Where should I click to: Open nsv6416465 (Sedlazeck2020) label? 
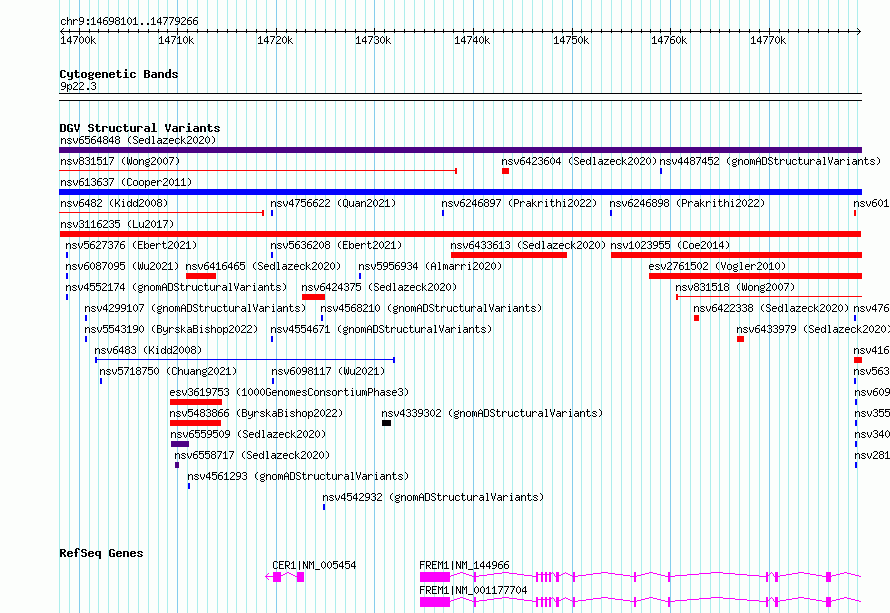point(263,266)
